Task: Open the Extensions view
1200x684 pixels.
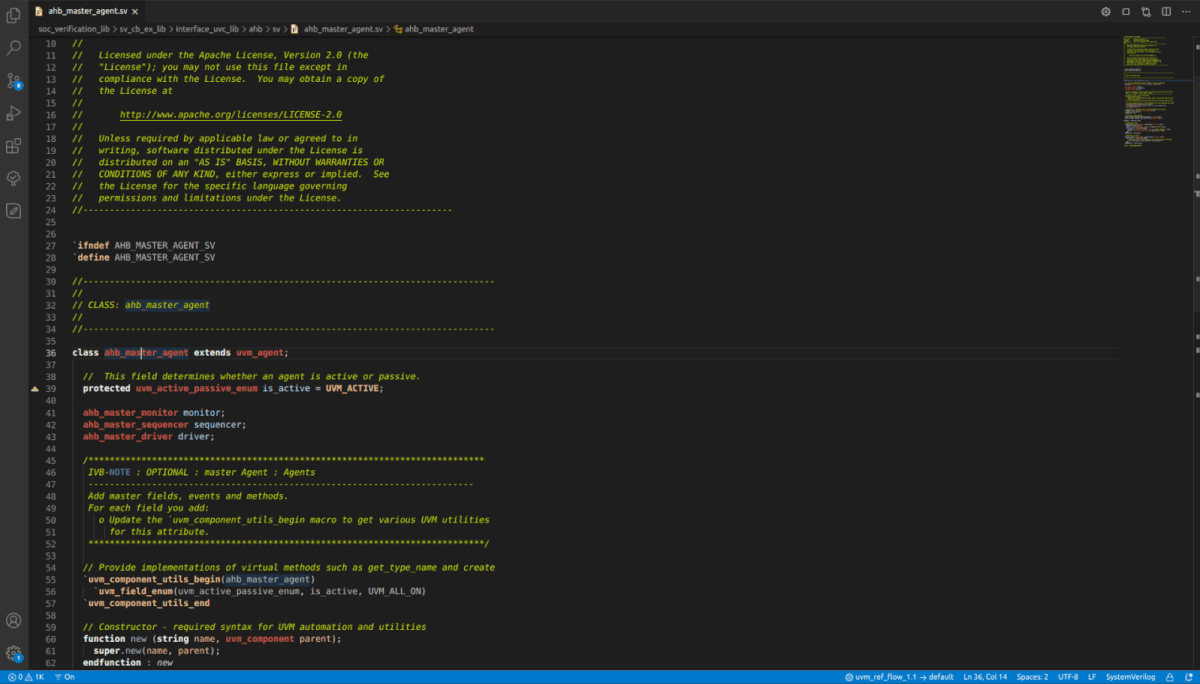Action: (x=14, y=146)
